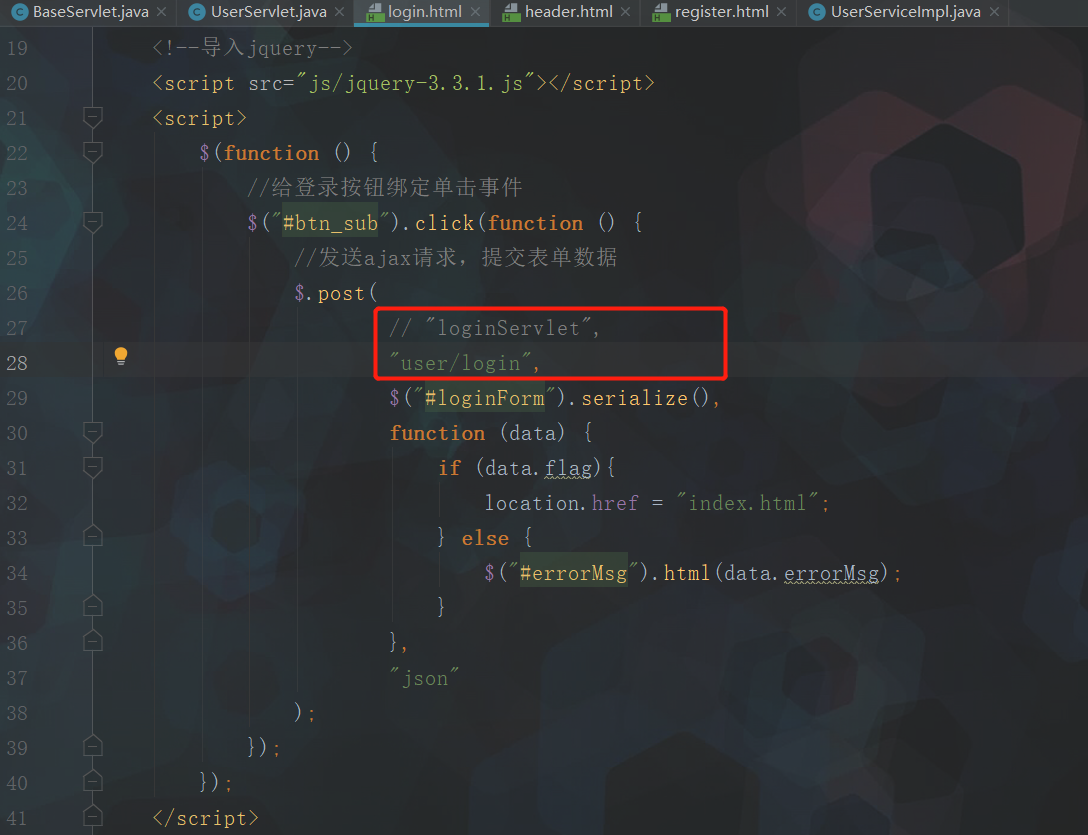Collapse the if block fold at line 31
Image resolution: width=1088 pixels, height=835 pixels.
pos(93,467)
